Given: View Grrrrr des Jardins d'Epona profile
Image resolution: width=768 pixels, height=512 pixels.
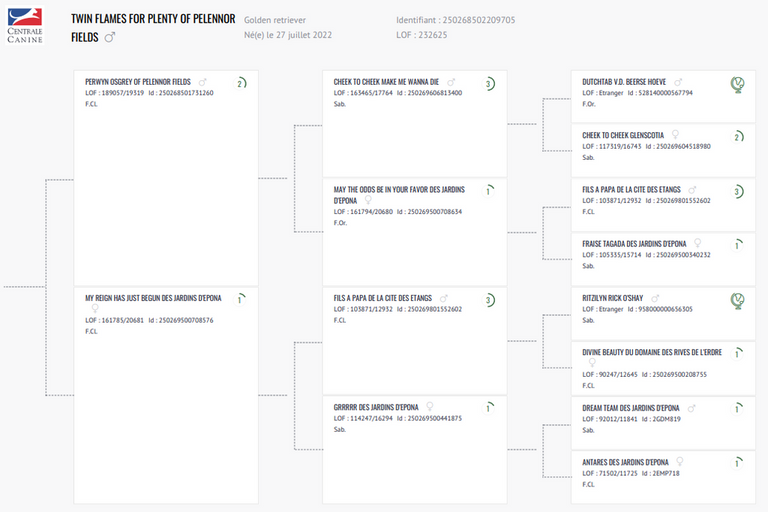Looking at the screenshot, I should coord(376,408).
